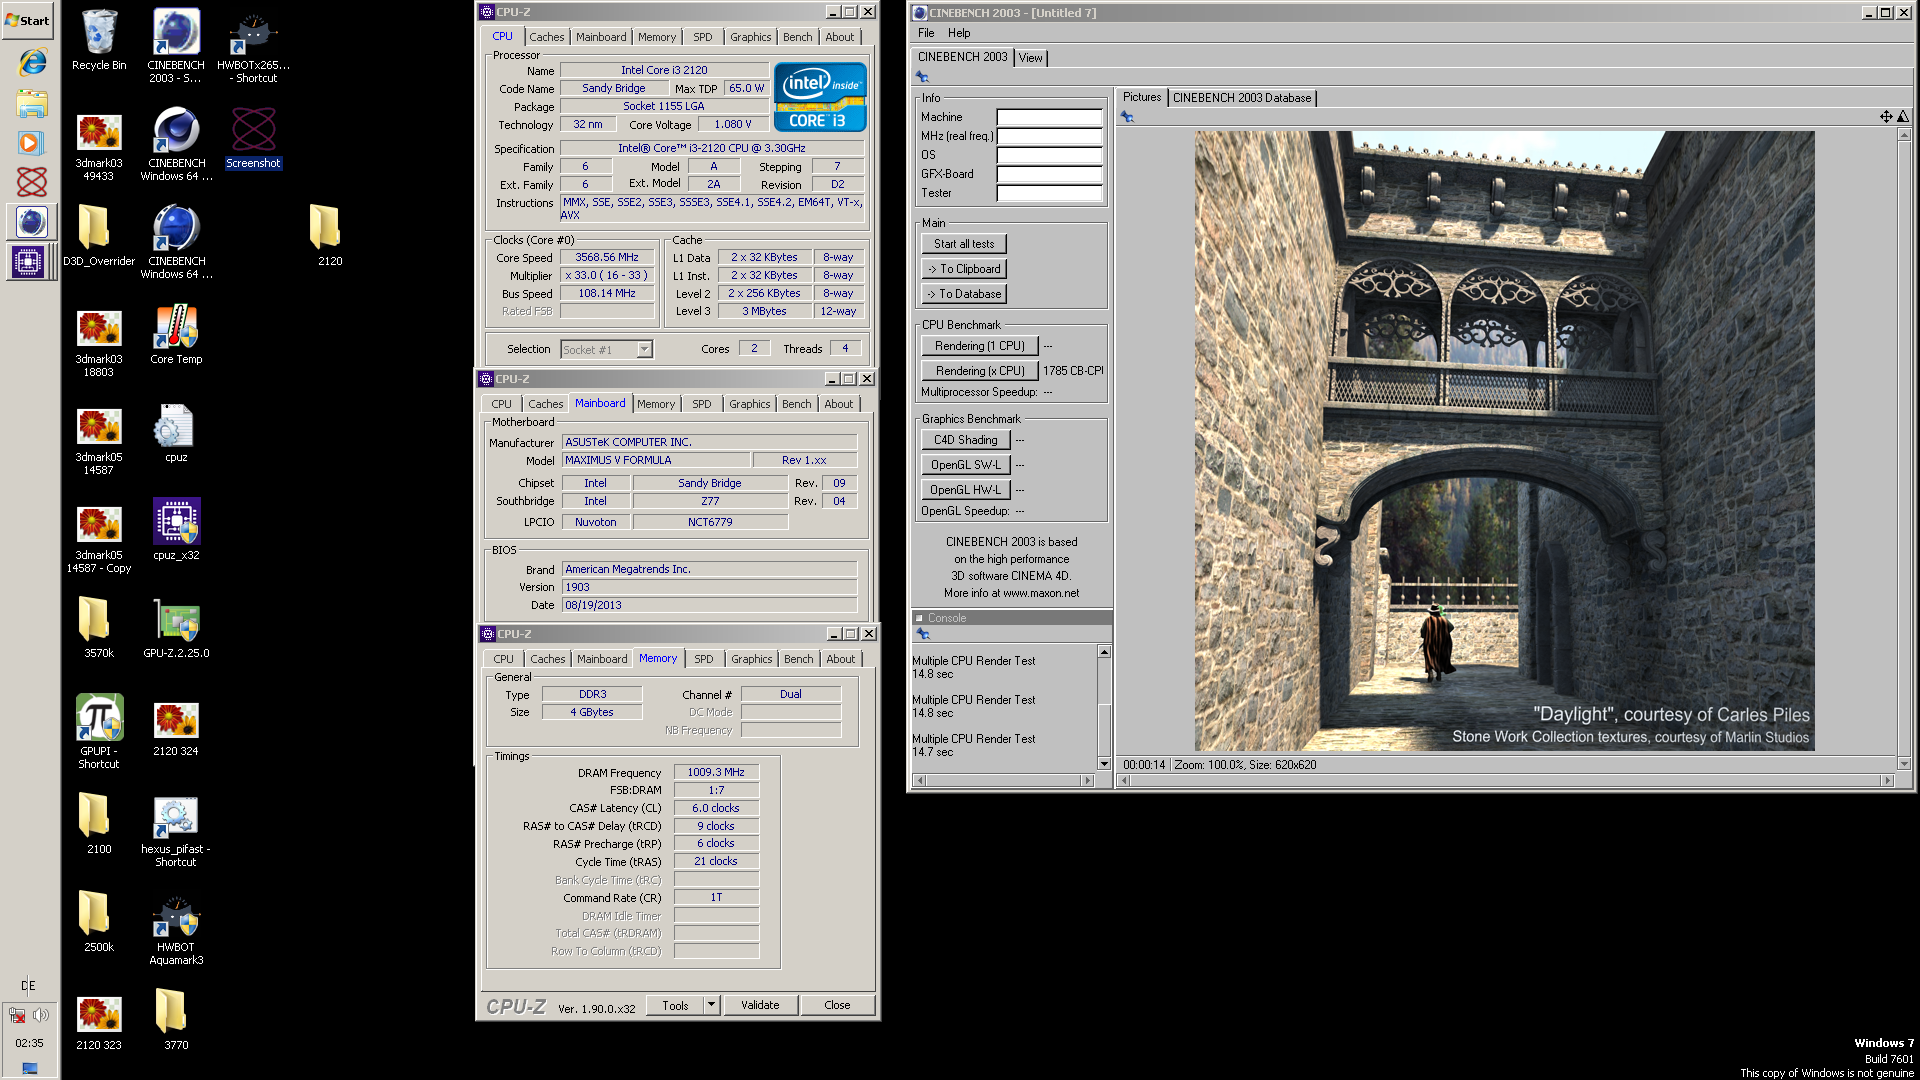
Task: Open the cpuz file icon
Action: [176, 432]
